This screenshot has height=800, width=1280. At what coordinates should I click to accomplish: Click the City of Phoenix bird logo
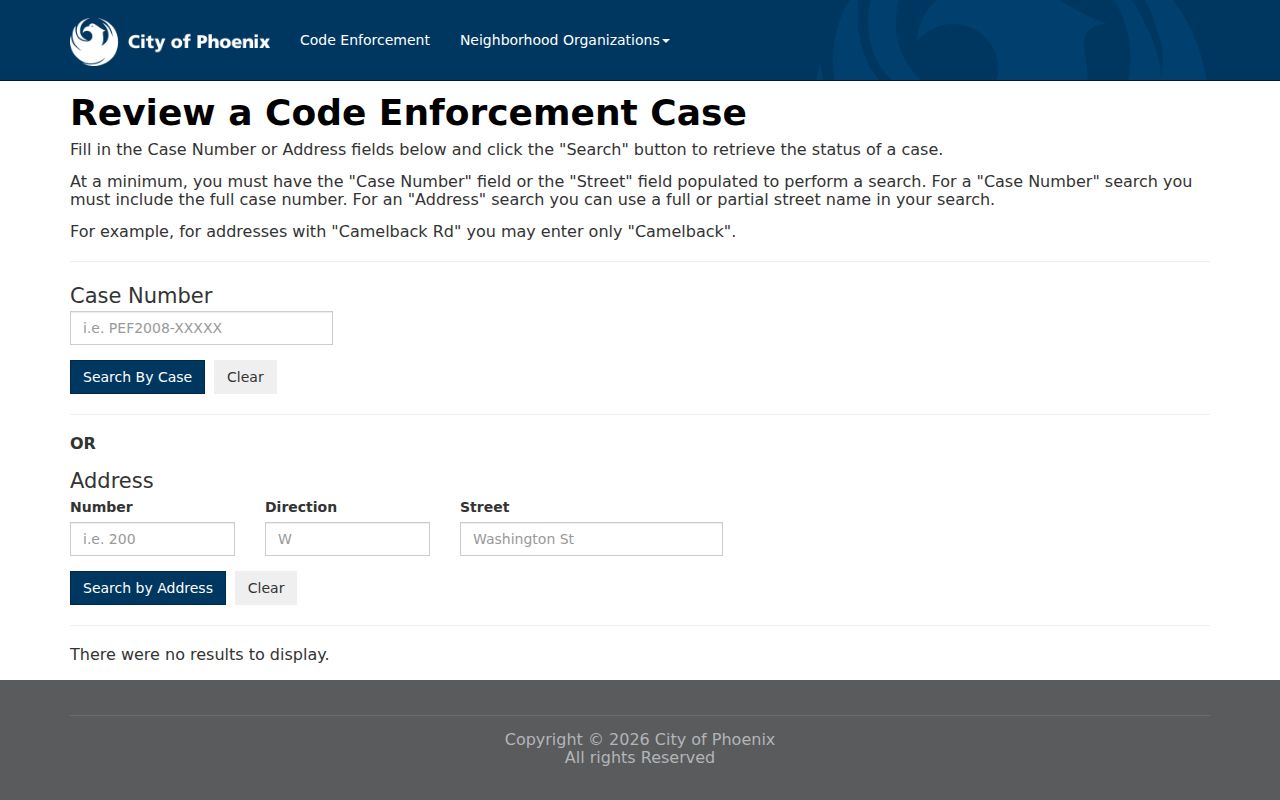(x=94, y=41)
